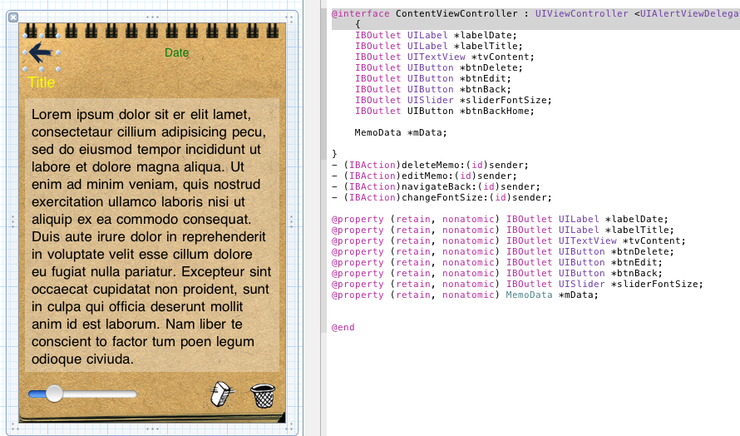Close the view with the X box

click(x=13, y=17)
